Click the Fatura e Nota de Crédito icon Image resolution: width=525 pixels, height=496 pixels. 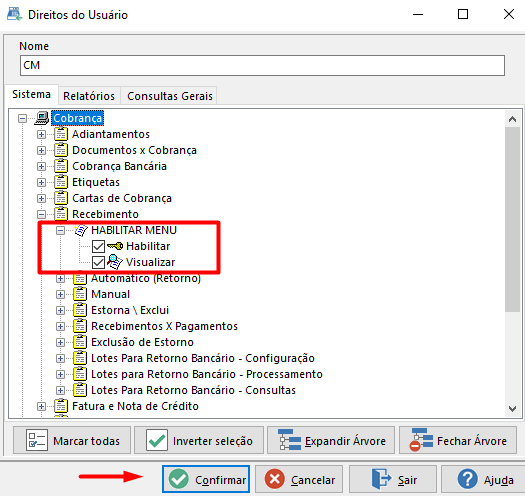(61, 406)
